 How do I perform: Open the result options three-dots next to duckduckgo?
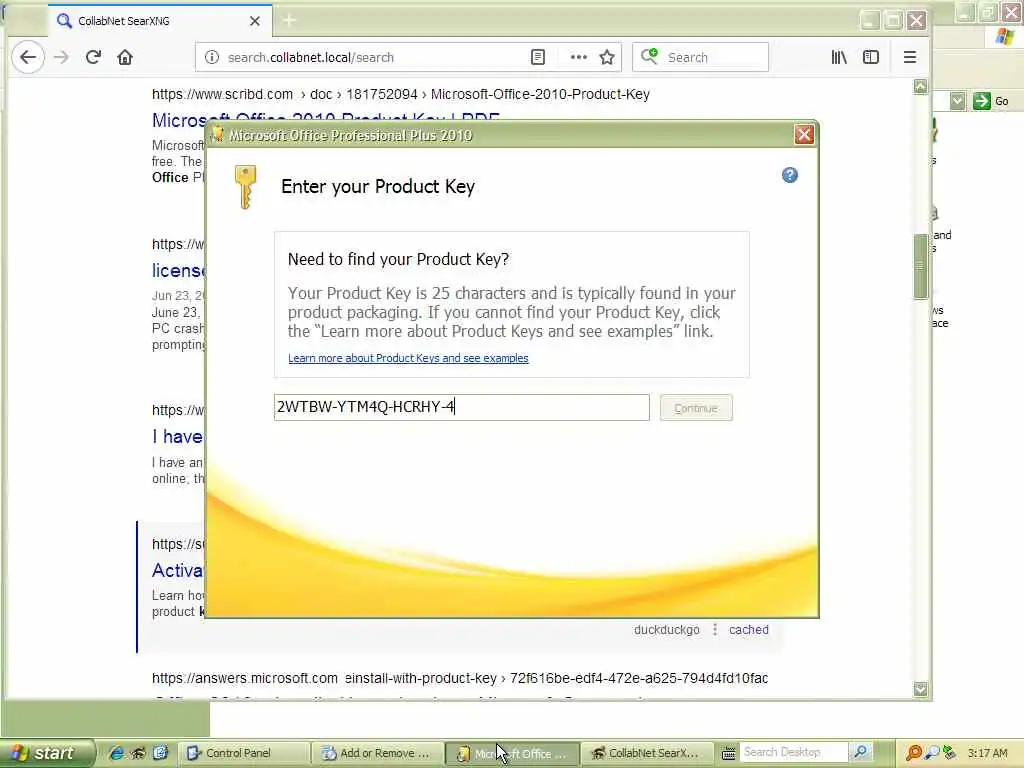715,630
